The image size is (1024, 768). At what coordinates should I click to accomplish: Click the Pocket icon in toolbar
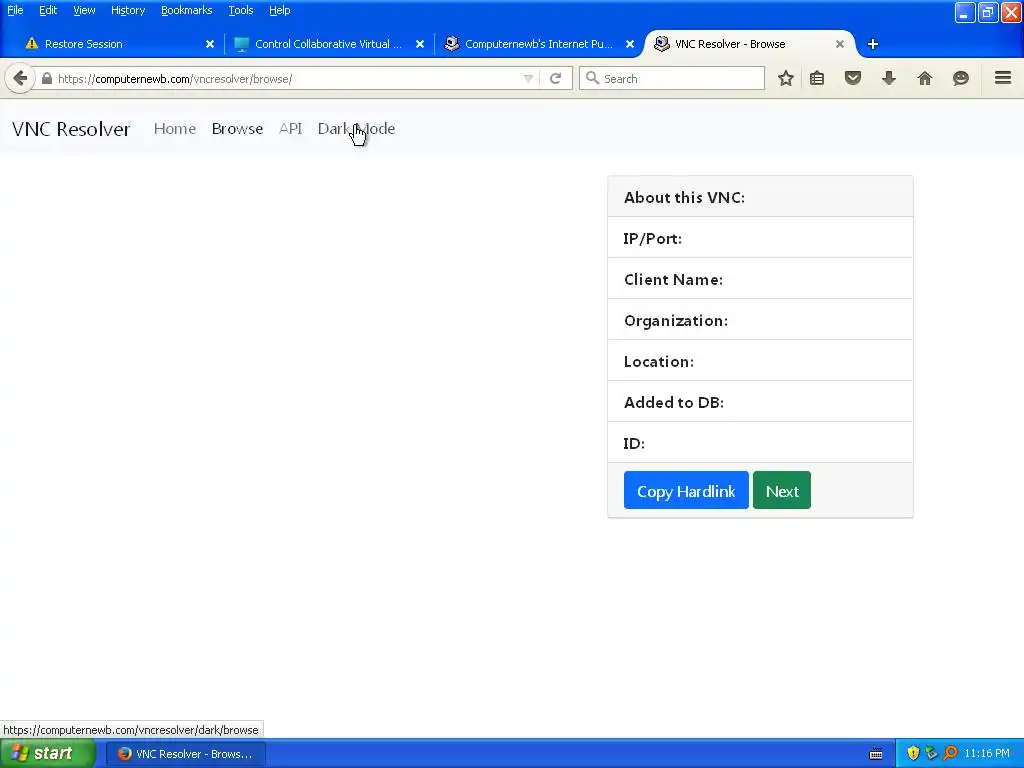point(853,78)
